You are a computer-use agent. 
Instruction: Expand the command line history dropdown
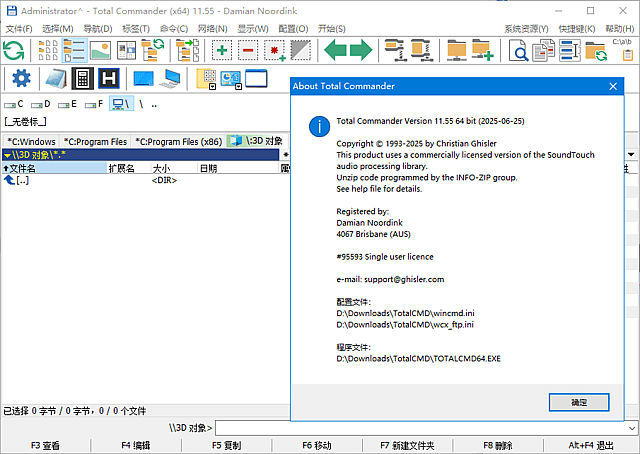632,428
